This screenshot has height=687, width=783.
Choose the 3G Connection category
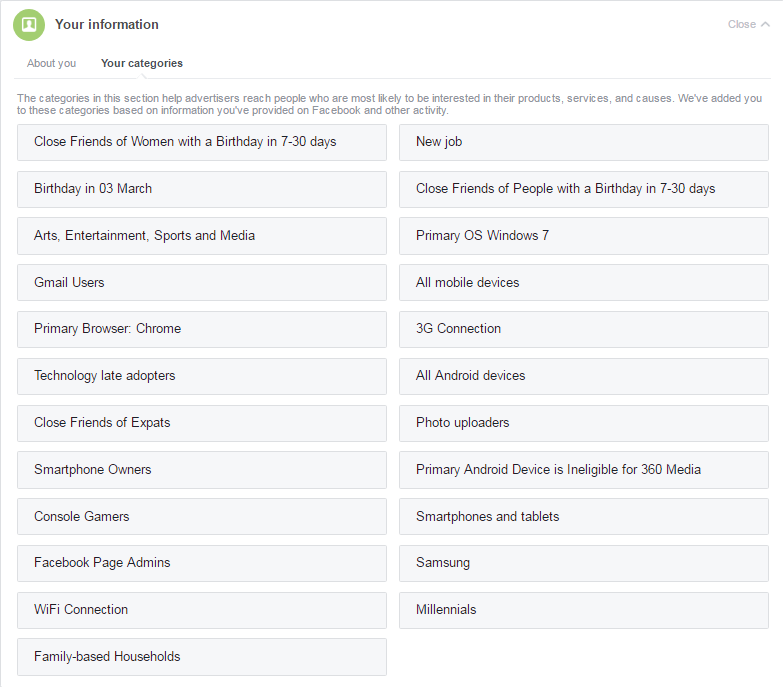tap(583, 329)
